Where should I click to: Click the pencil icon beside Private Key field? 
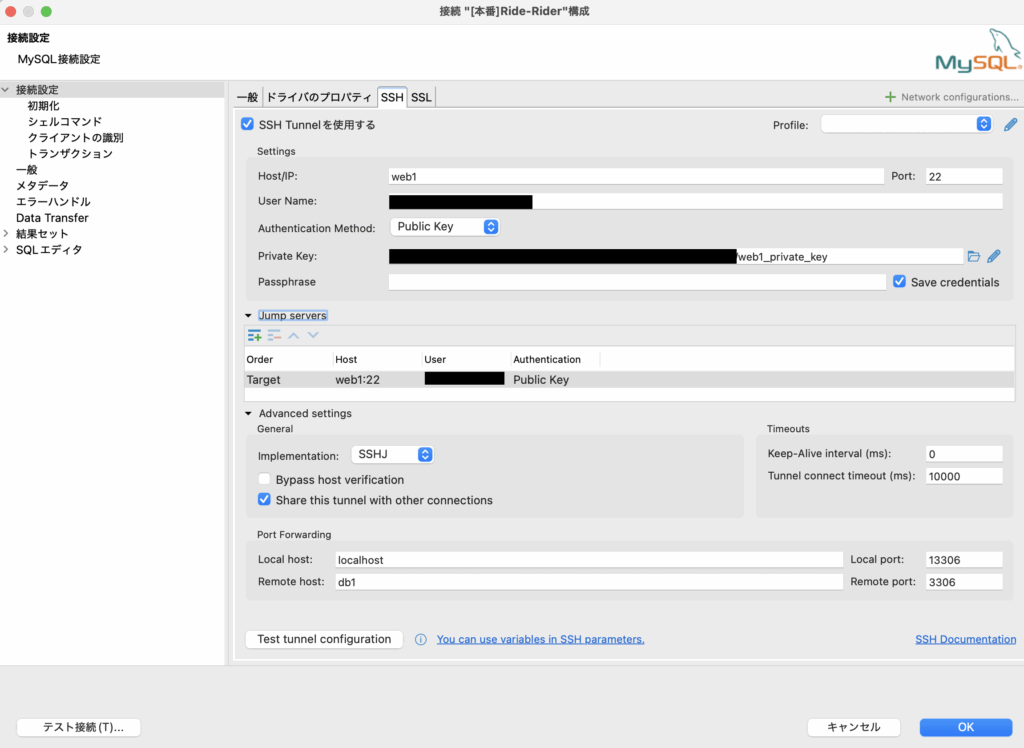pyautogui.click(x=994, y=257)
